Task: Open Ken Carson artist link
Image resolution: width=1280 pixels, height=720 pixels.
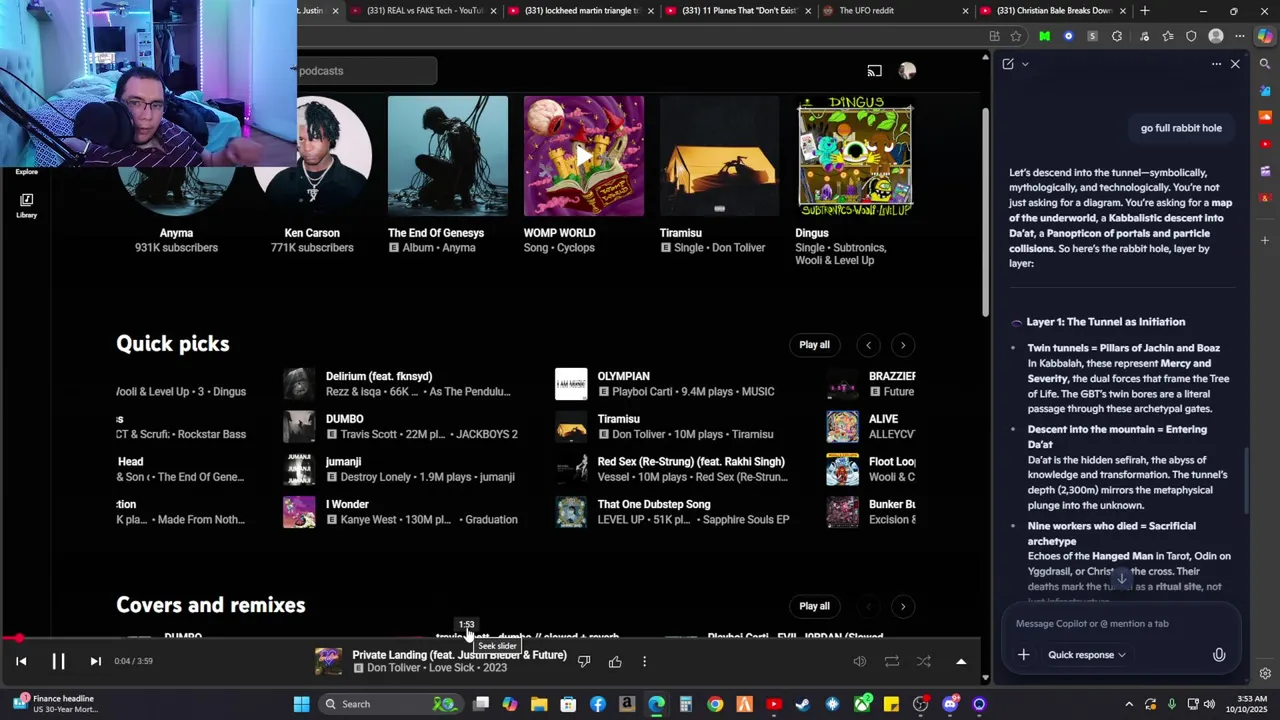Action: coord(312,233)
